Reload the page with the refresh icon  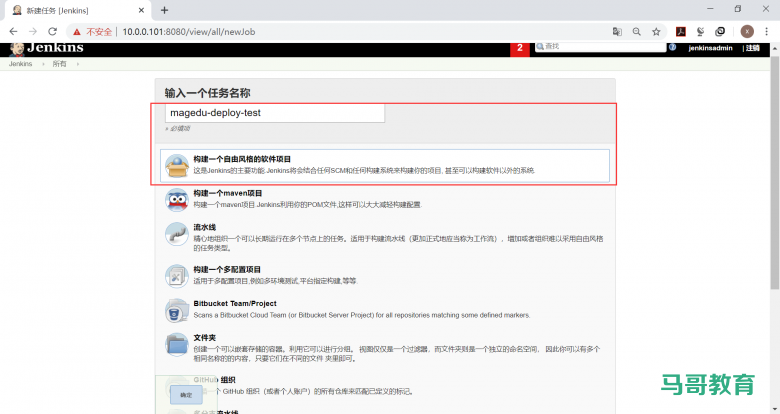[x=52, y=31]
